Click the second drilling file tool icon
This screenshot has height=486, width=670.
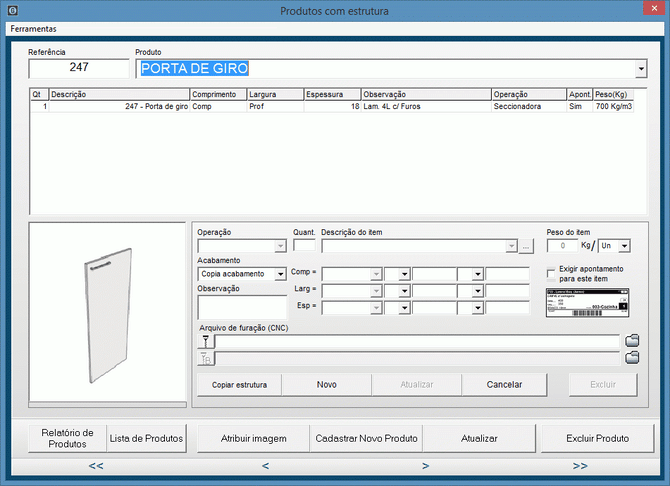(x=206, y=358)
